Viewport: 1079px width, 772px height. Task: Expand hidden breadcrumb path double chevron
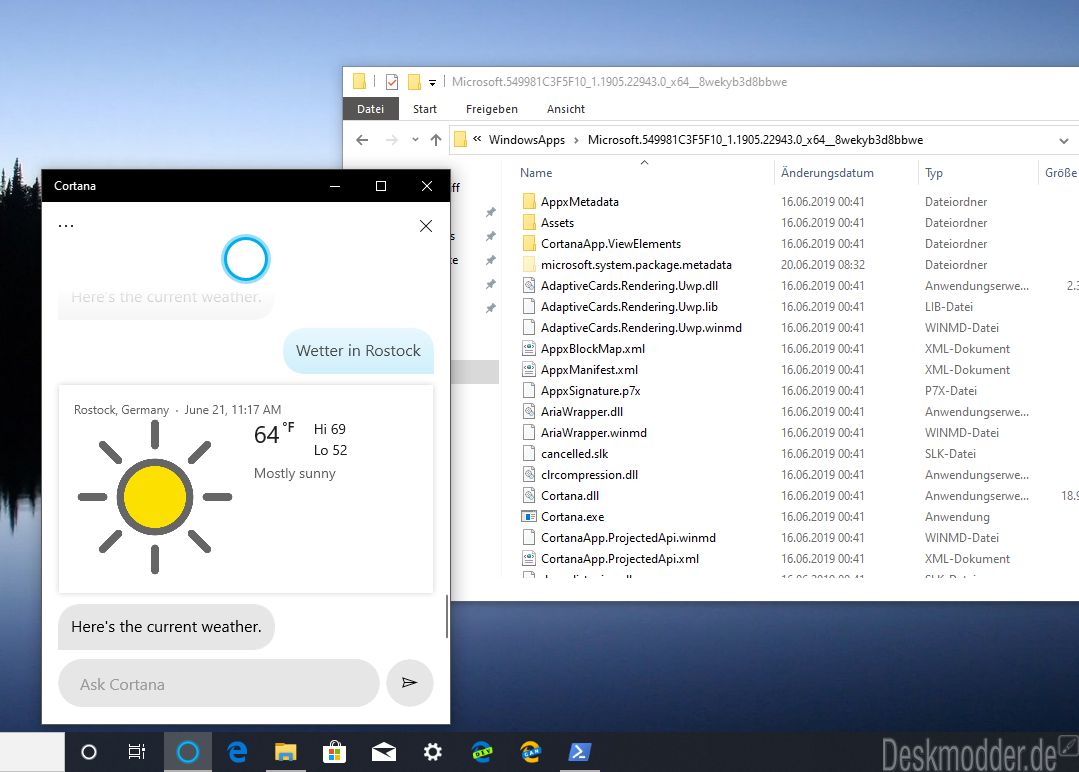tap(477, 139)
